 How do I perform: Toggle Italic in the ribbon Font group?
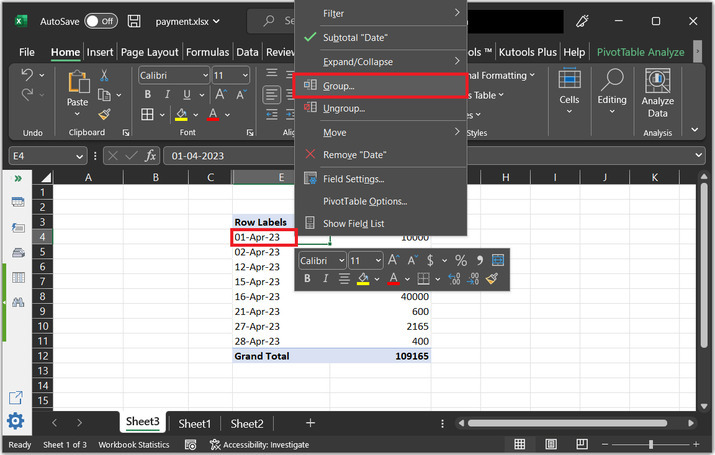pos(167,94)
